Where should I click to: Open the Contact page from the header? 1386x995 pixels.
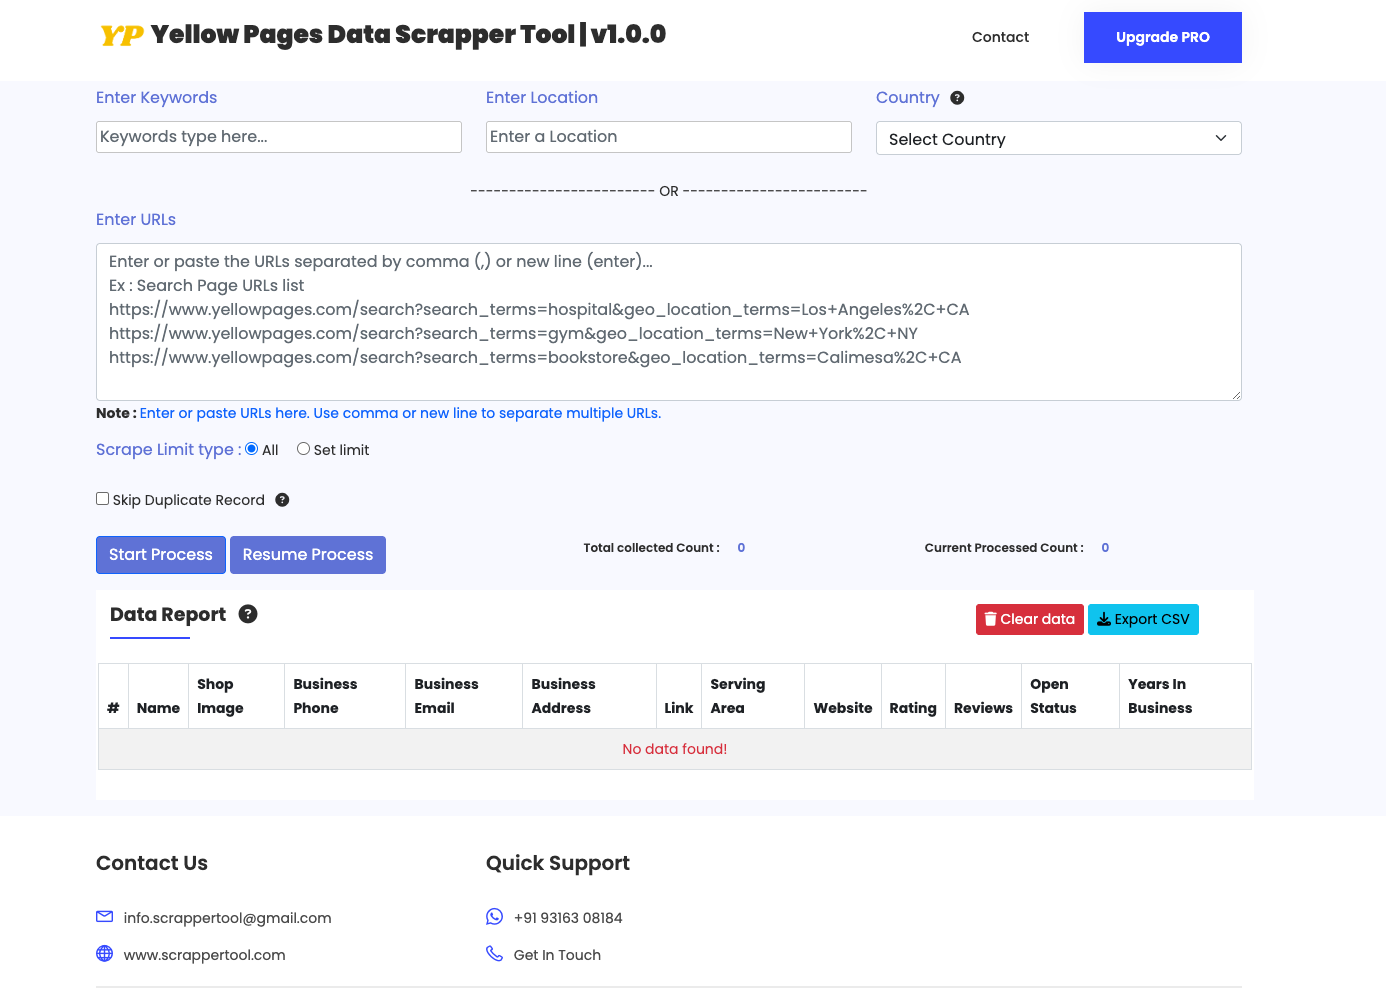[x=1000, y=37]
